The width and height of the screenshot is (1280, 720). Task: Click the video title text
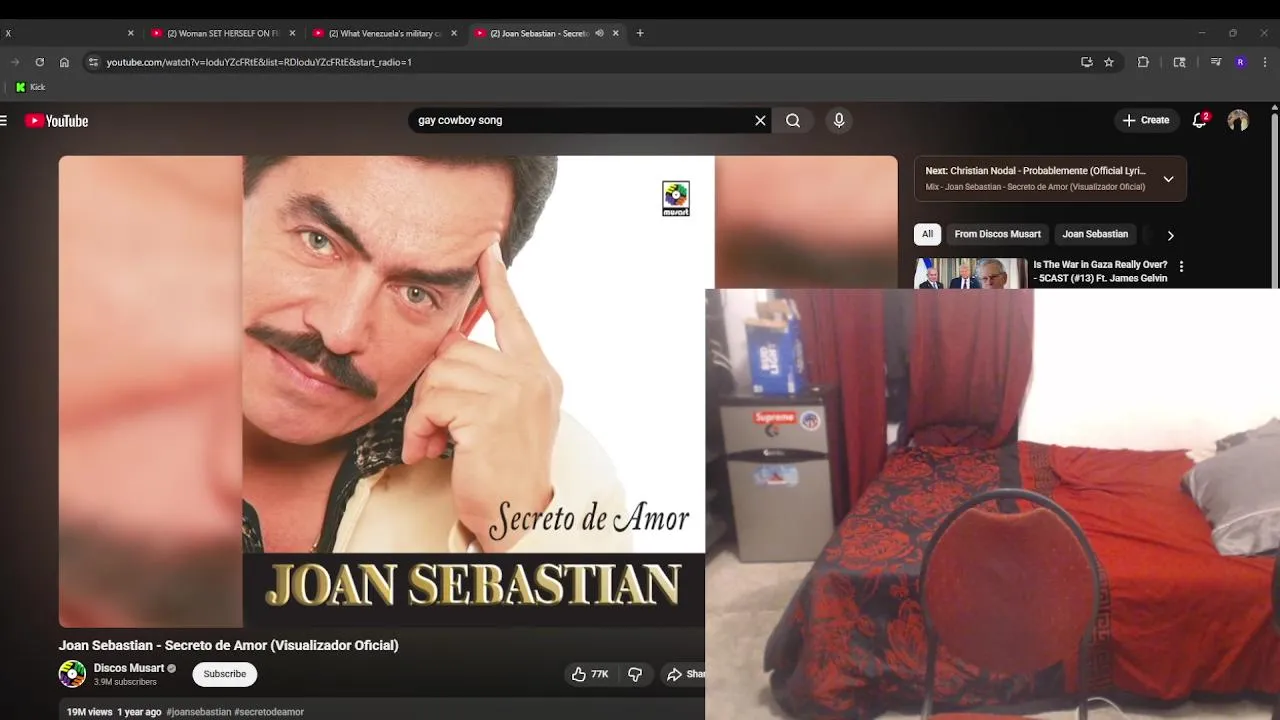[228, 645]
